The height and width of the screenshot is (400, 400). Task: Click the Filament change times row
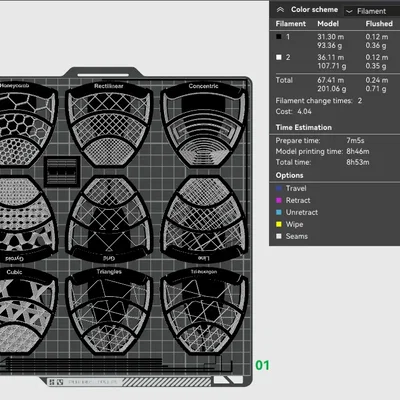click(319, 101)
